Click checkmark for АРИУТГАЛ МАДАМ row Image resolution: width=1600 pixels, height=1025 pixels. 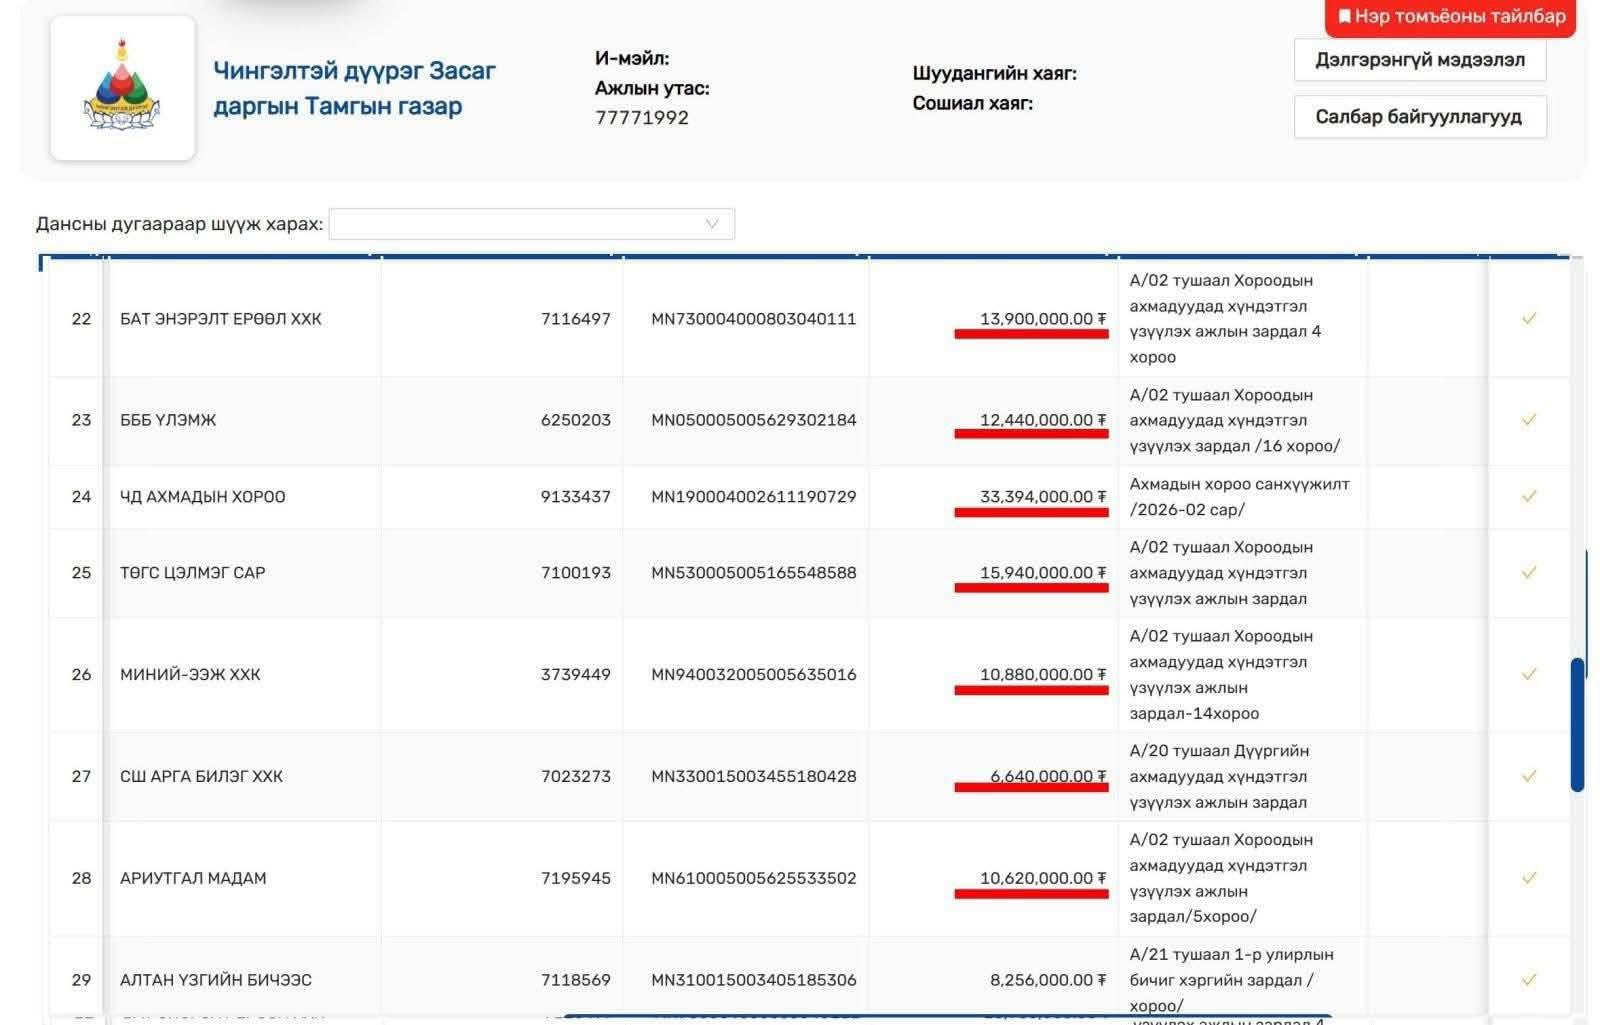[1528, 879]
